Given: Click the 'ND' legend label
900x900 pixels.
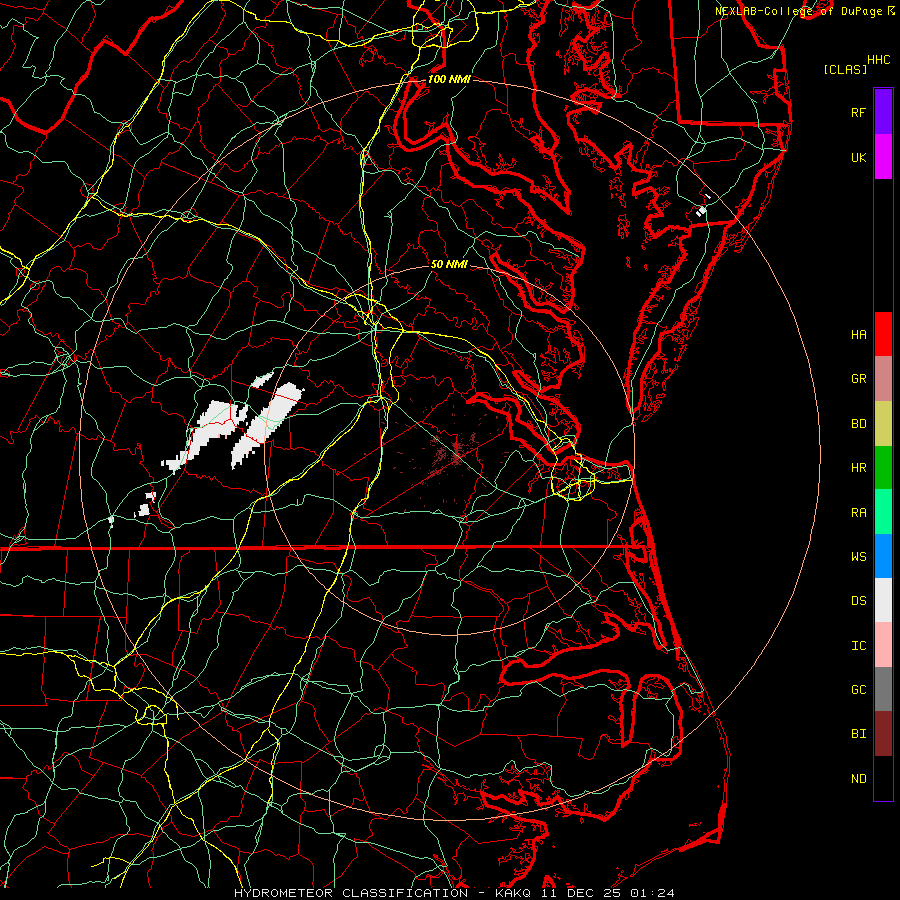Looking at the screenshot, I should tap(858, 779).
